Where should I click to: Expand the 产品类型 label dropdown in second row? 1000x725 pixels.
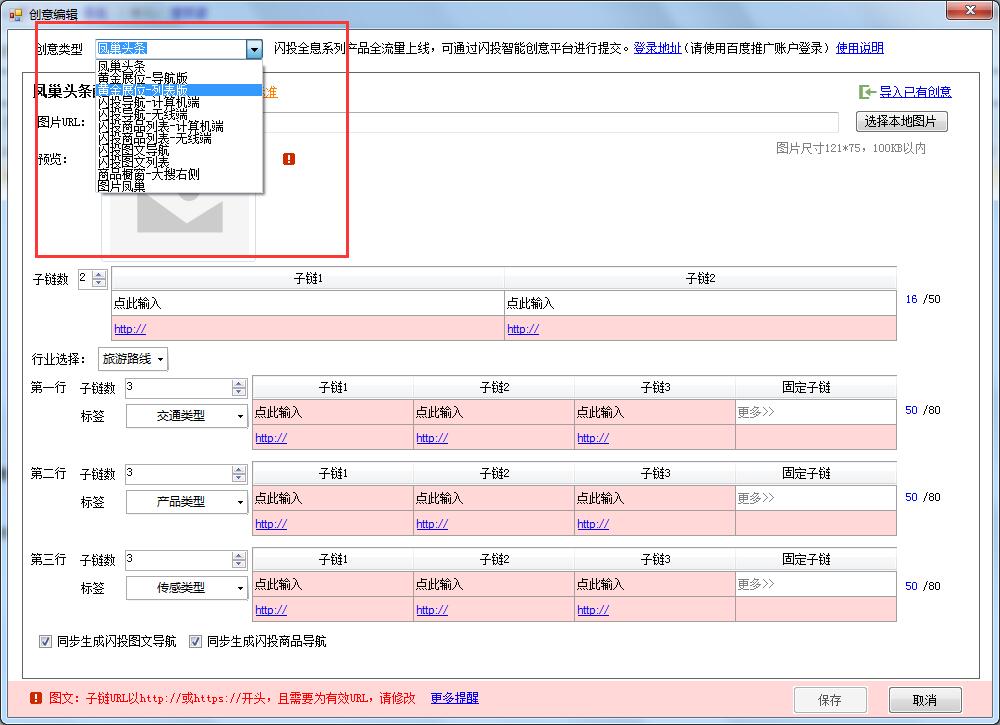187,502
